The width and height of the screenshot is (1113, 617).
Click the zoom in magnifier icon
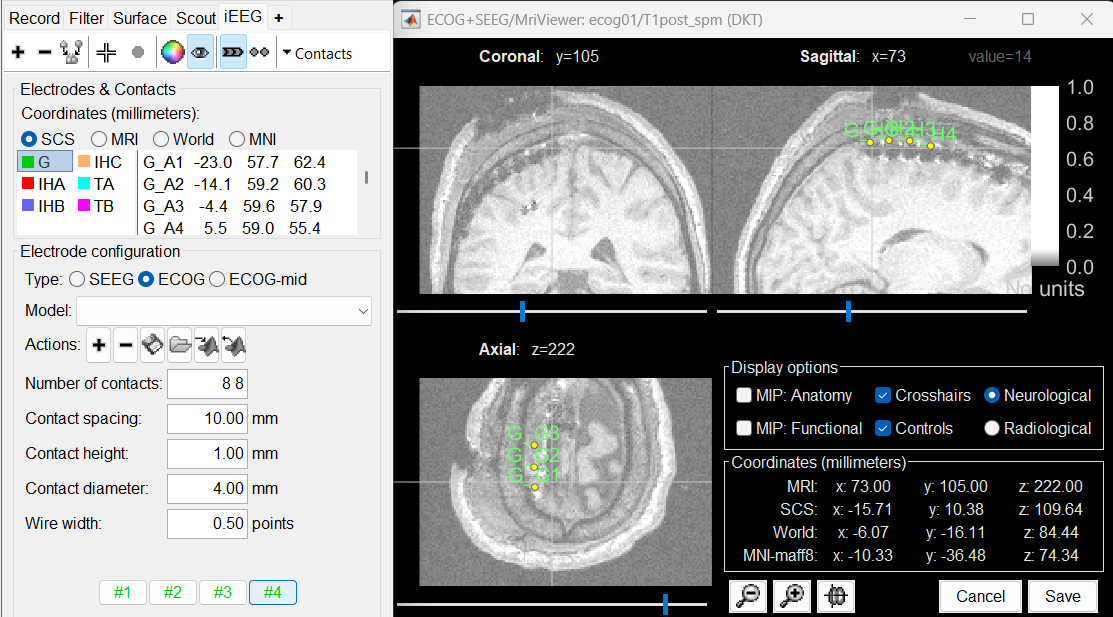793,596
